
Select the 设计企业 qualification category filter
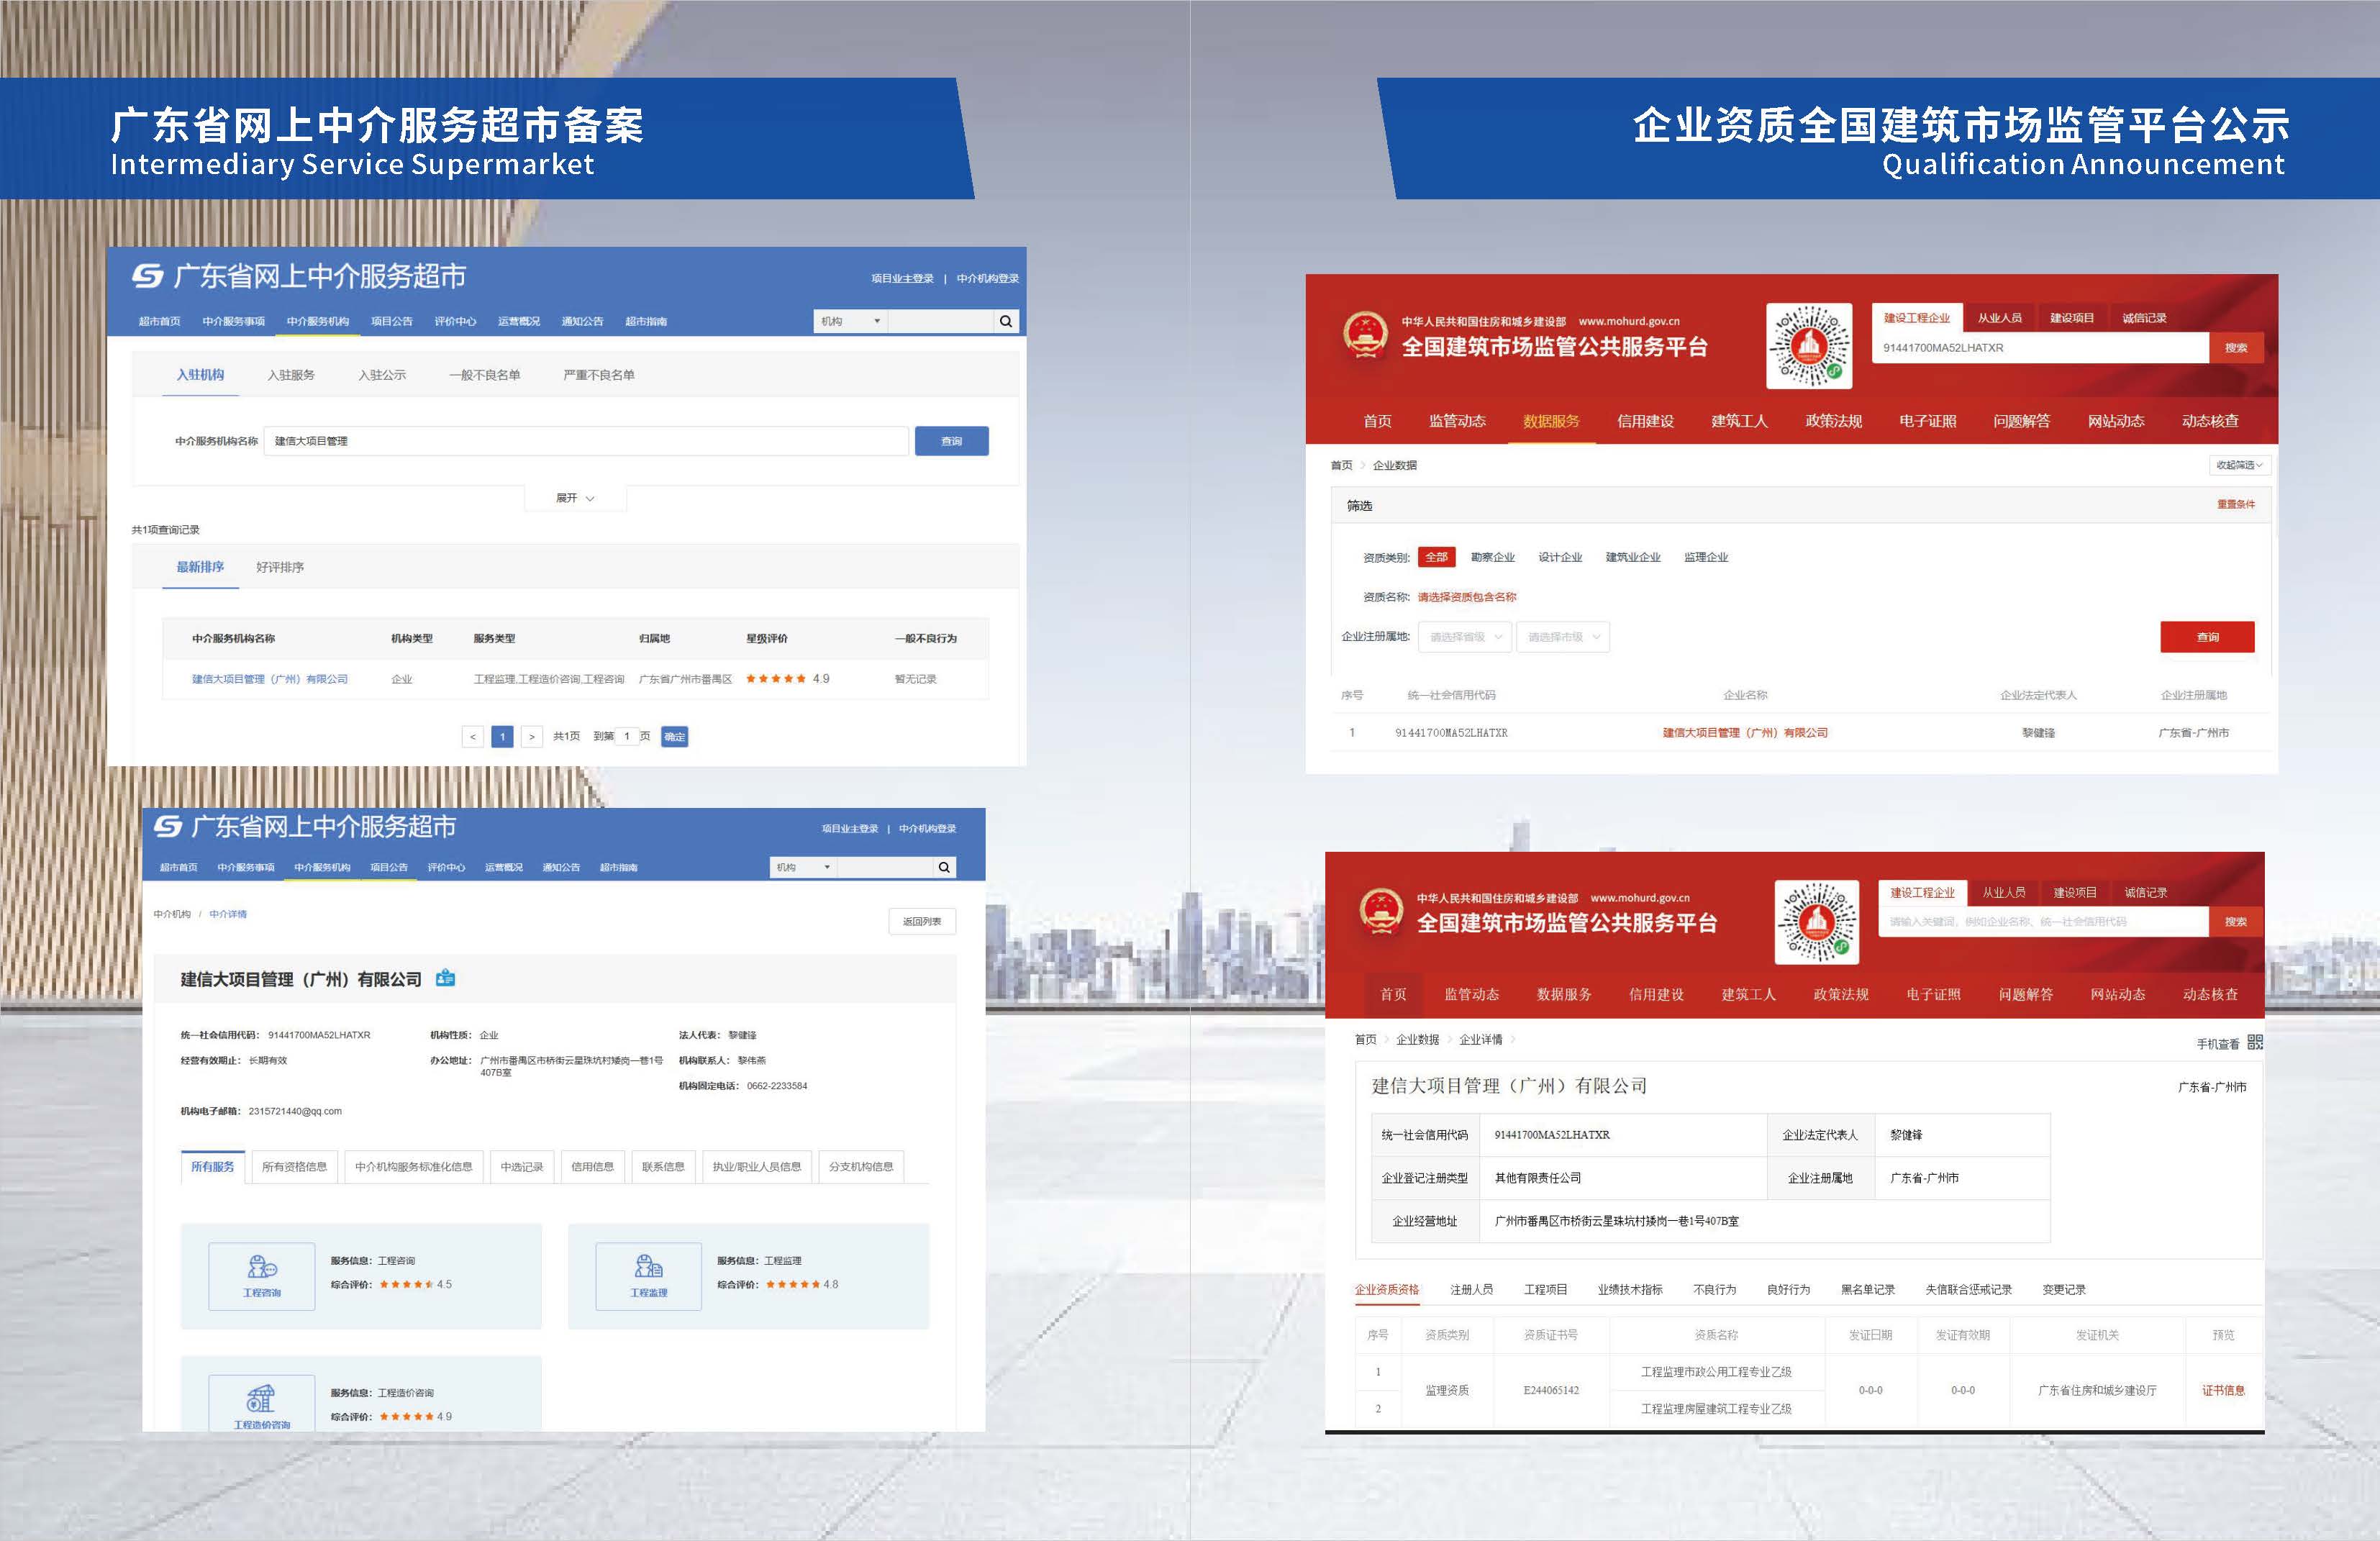(x=1560, y=558)
